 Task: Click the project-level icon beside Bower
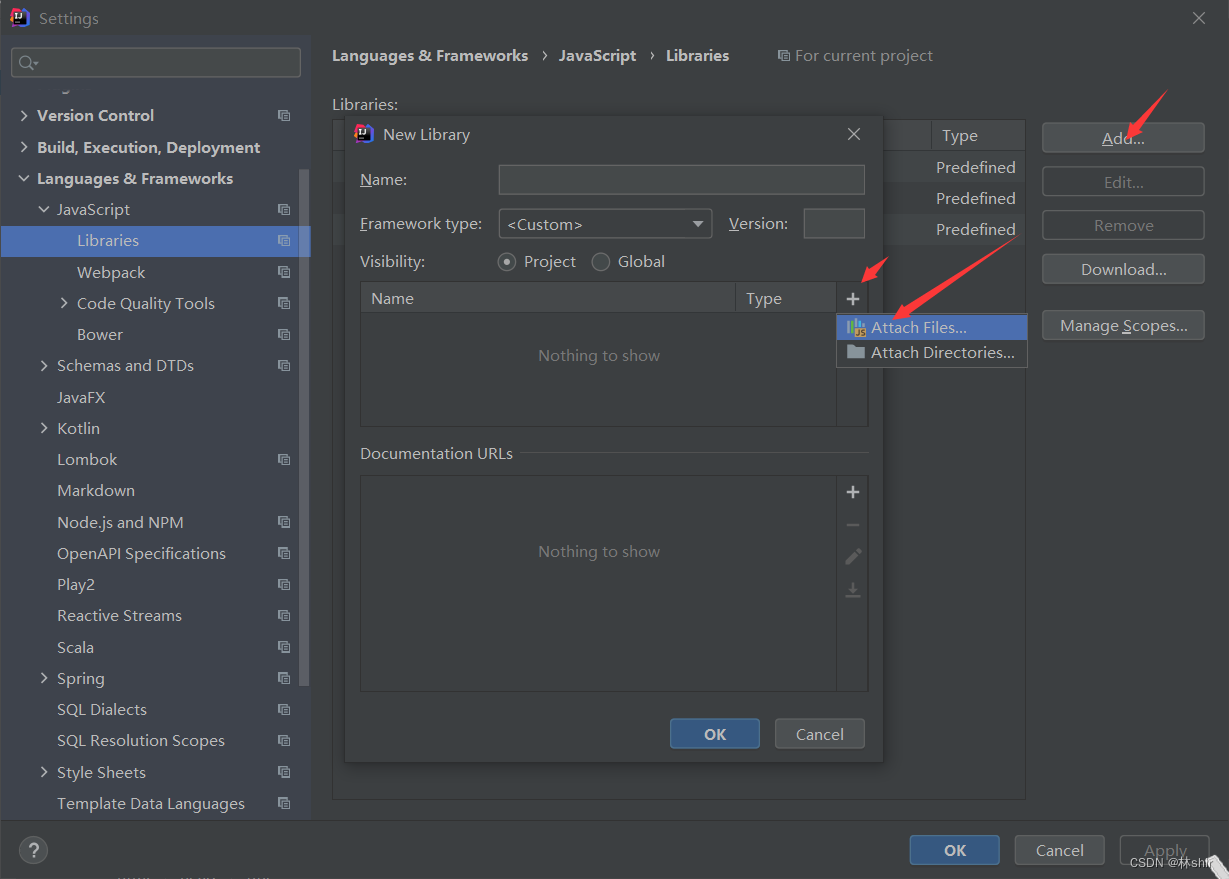click(284, 335)
